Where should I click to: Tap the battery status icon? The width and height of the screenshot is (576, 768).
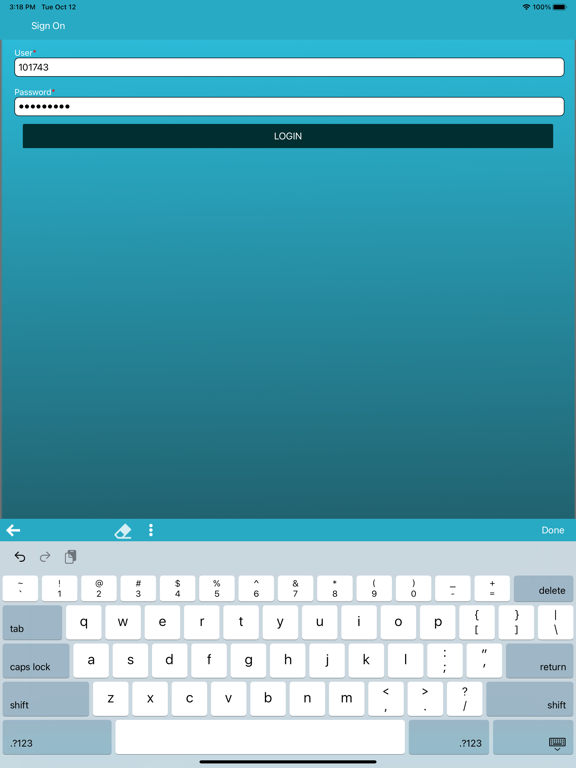click(x=560, y=7)
